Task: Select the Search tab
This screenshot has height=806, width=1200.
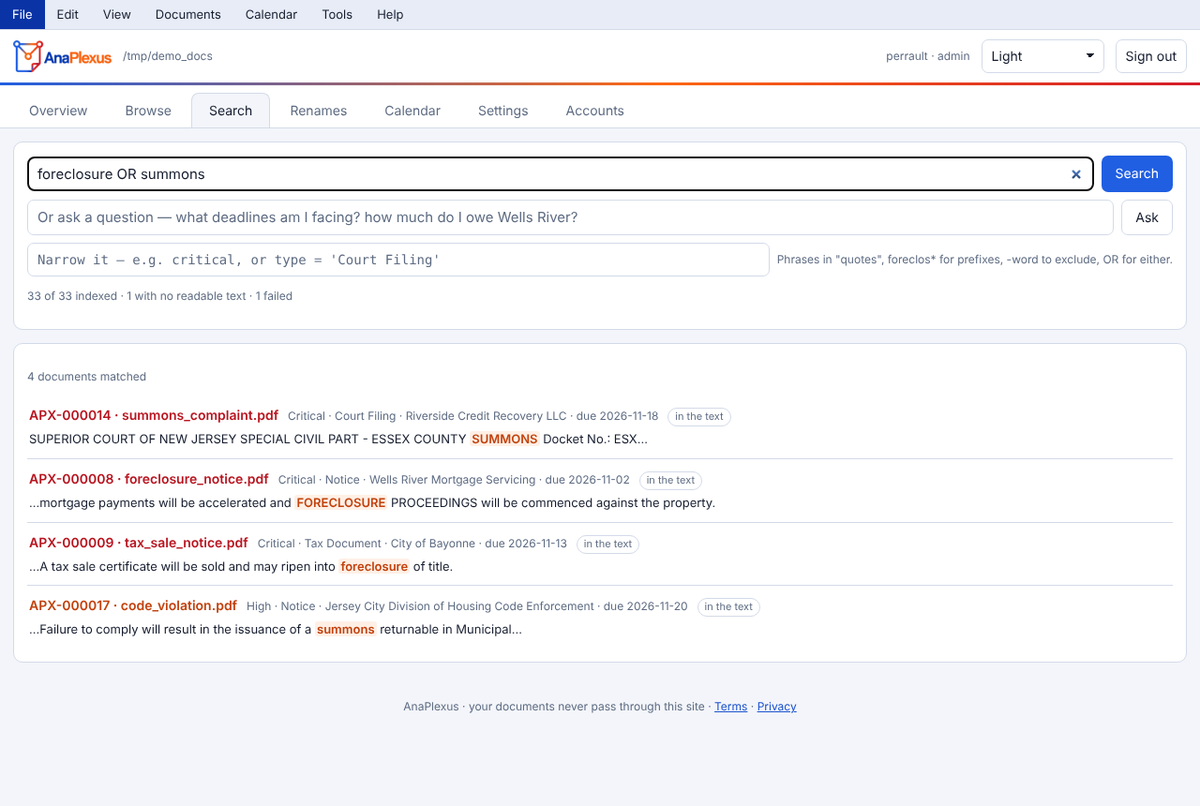Action: tap(231, 111)
